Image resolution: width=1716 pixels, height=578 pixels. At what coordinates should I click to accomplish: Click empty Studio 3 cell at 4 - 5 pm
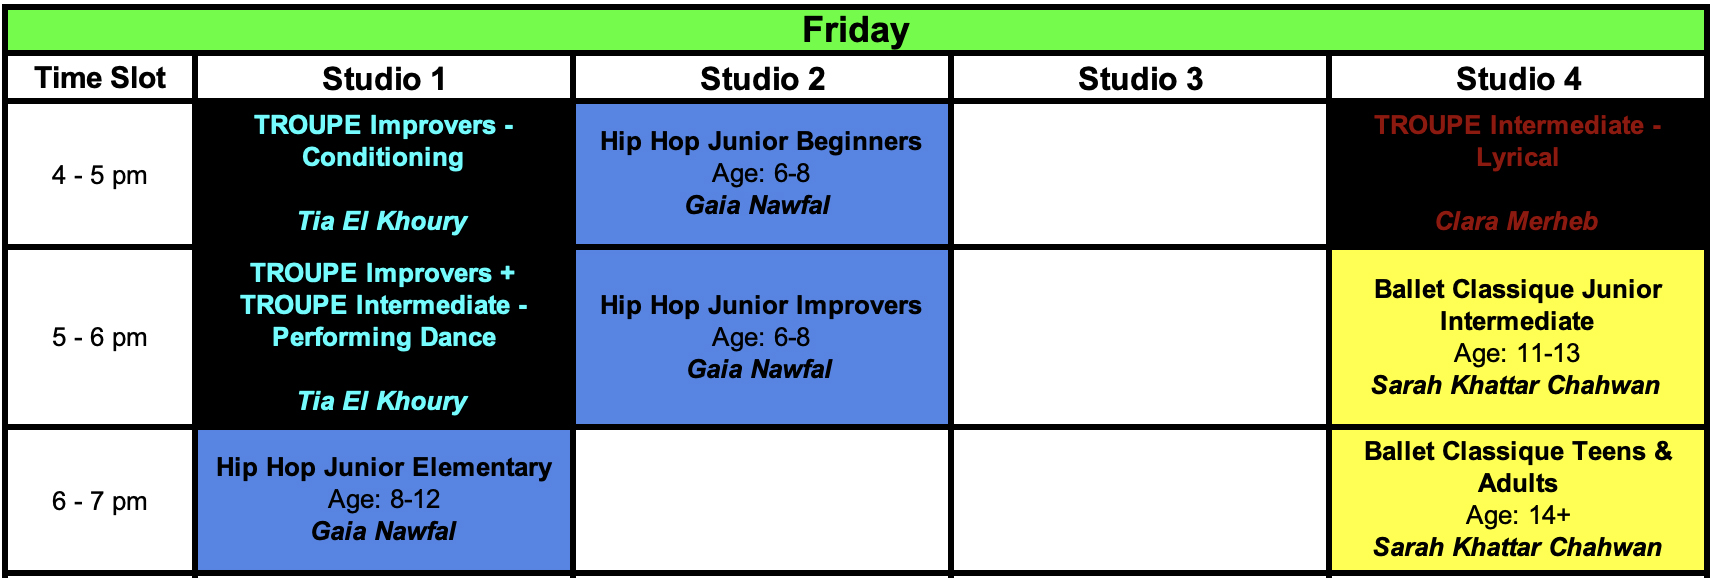1140,174
